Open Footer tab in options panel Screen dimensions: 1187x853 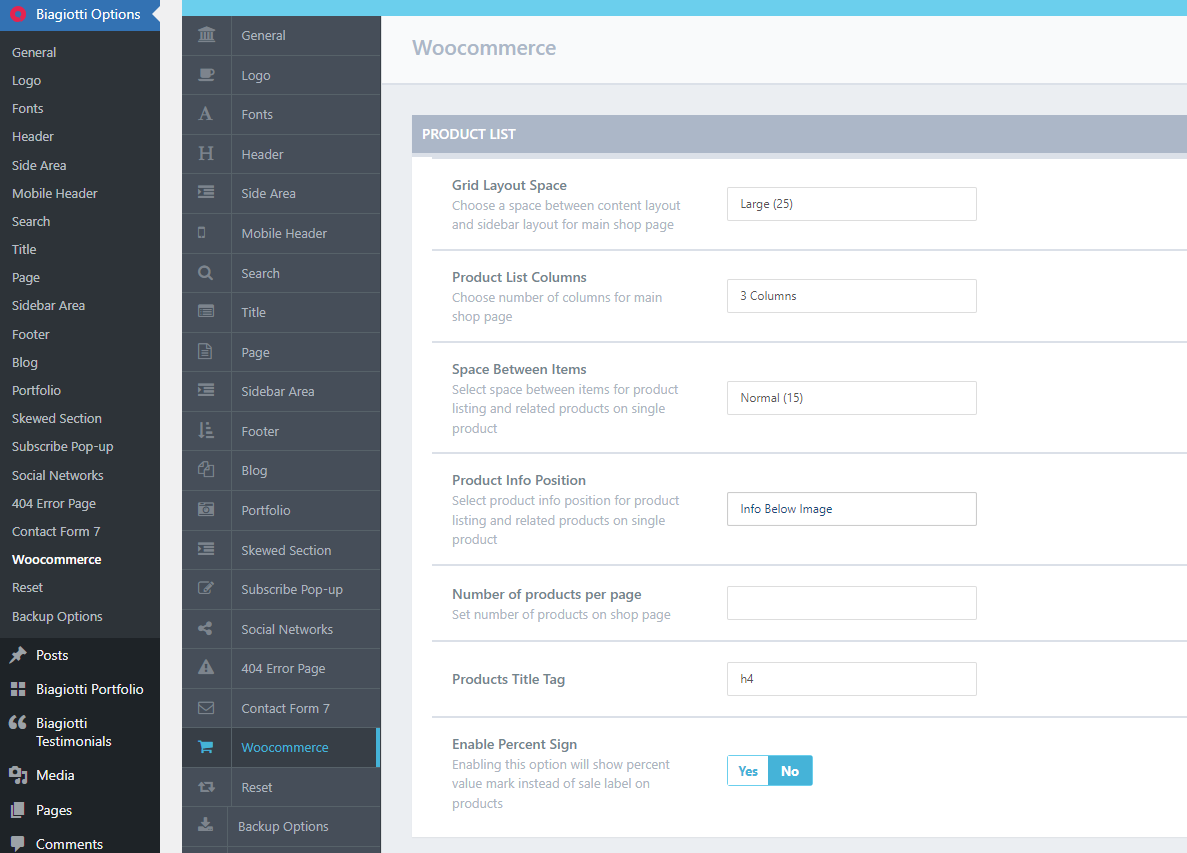tap(282, 431)
